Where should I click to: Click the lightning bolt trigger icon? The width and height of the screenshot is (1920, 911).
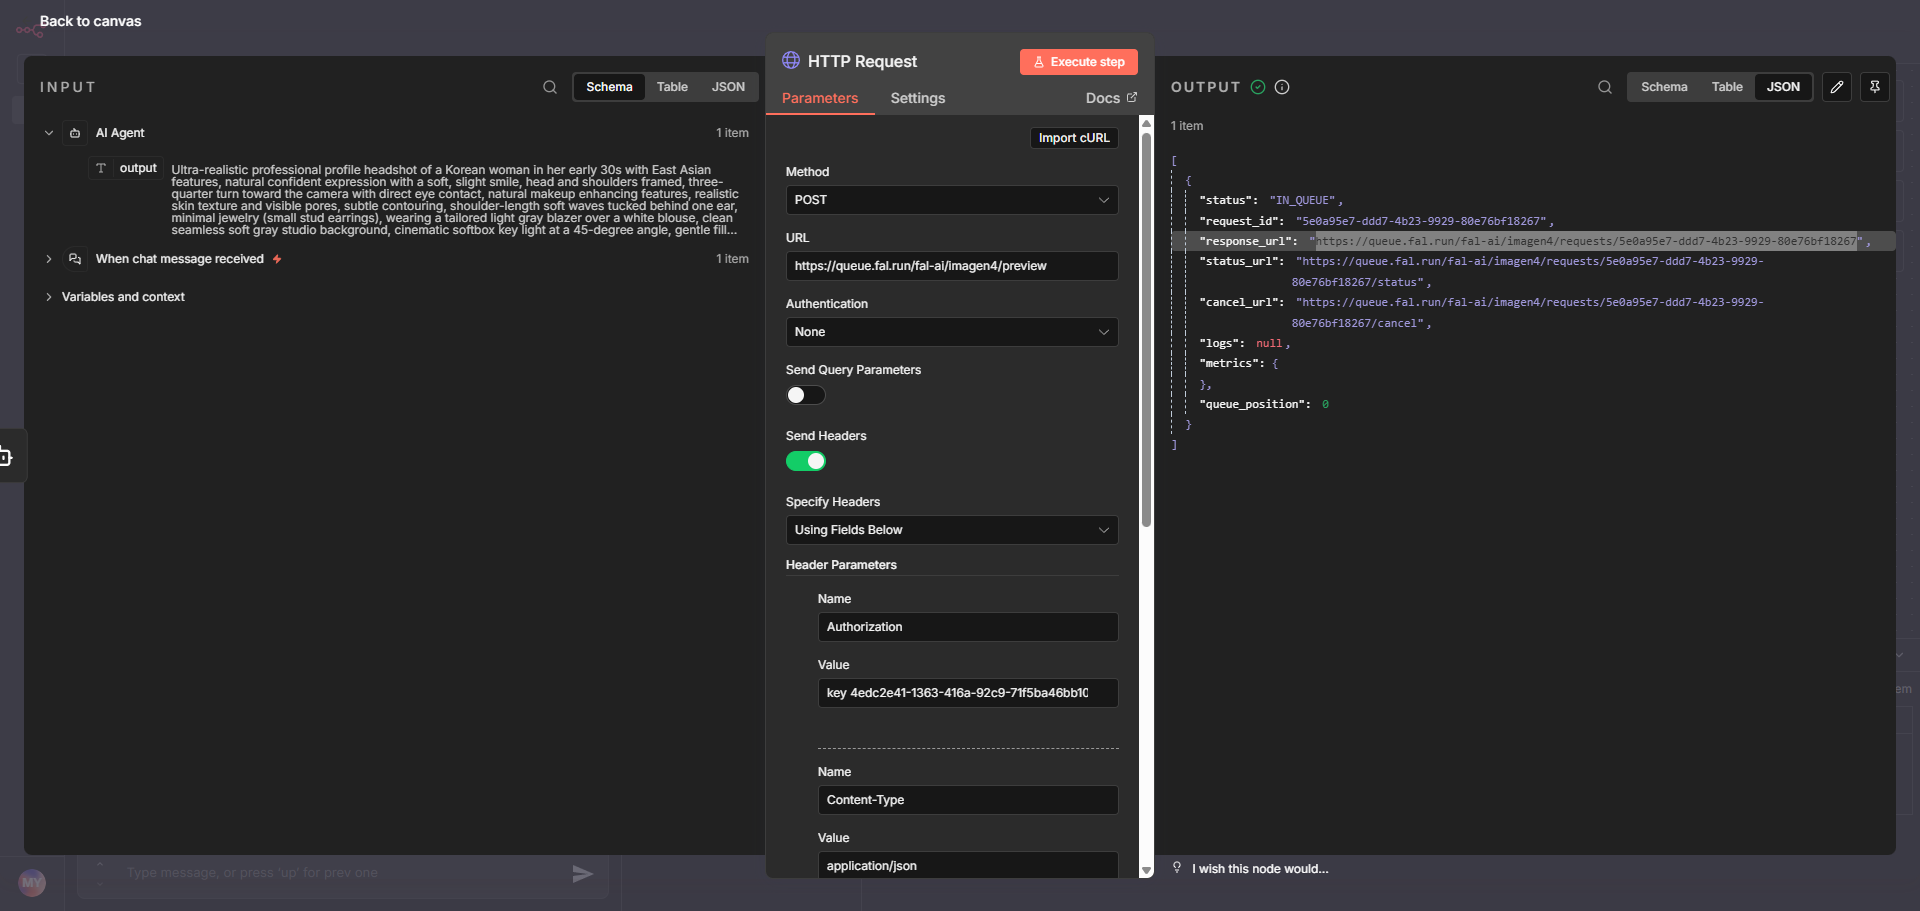(x=277, y=259)
